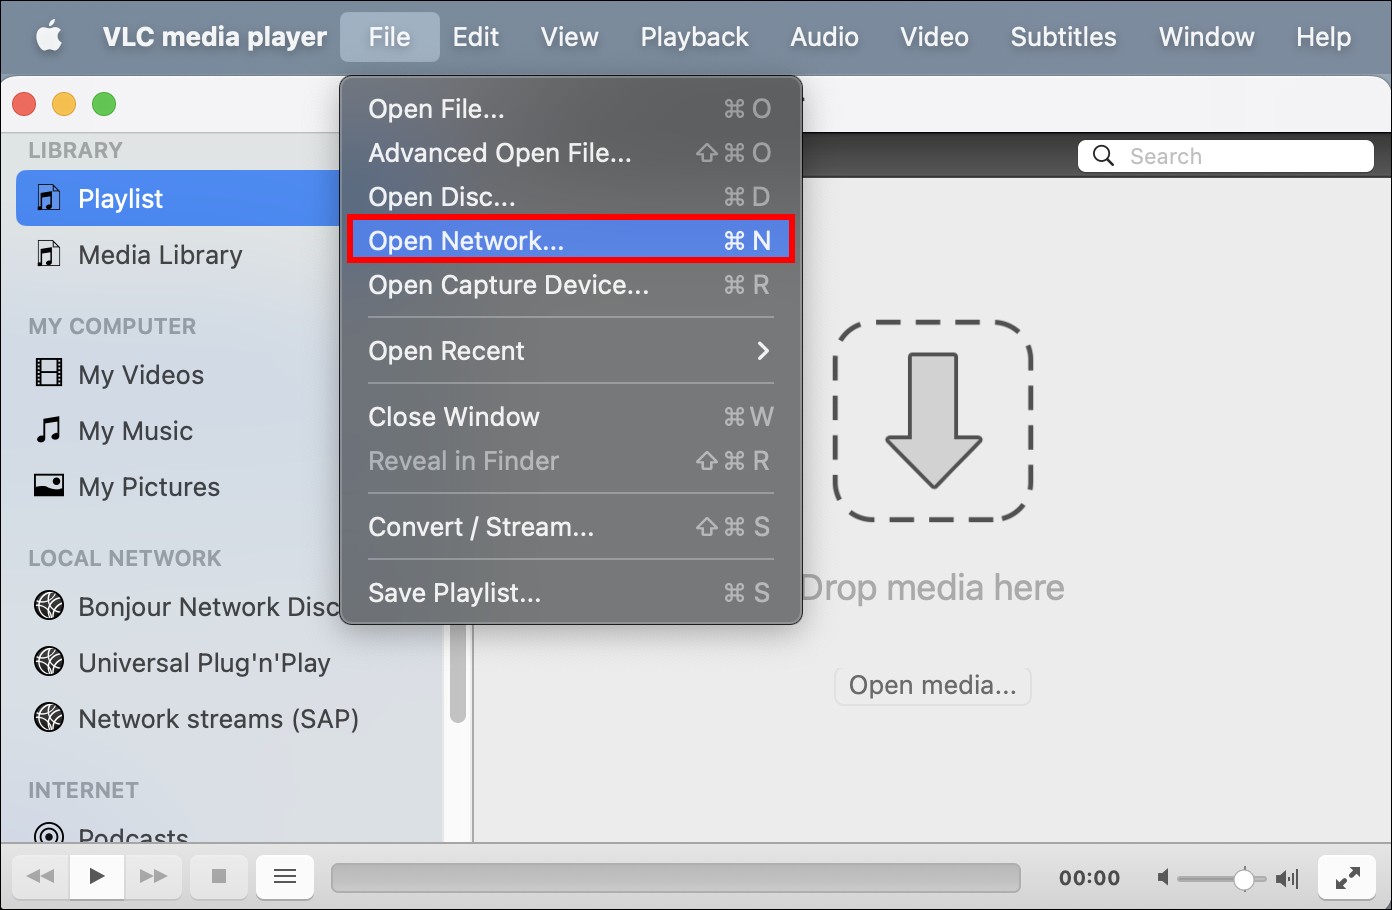Click the Play button
The width and height of the screenshot is (1392, 910).
[96, 877]
